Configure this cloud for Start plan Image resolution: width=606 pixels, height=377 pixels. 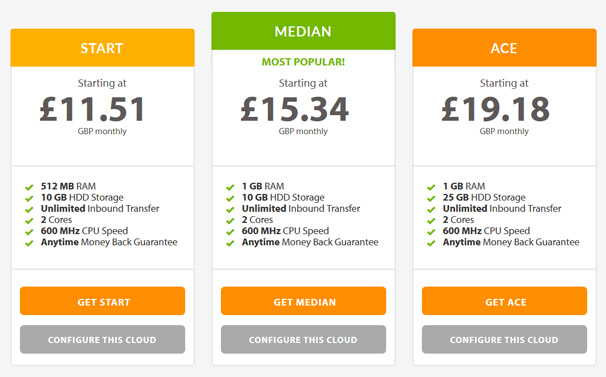[x=102, y=339]
